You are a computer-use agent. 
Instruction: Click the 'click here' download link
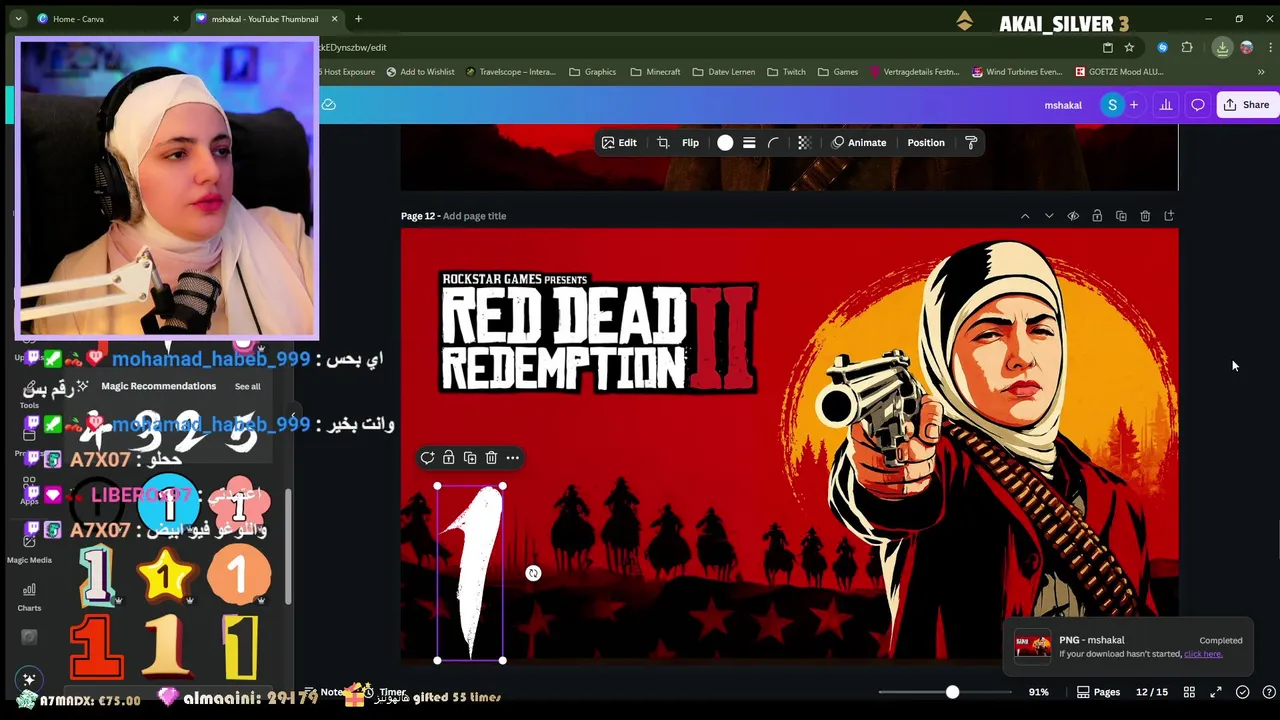click(x=1203, y=654)
